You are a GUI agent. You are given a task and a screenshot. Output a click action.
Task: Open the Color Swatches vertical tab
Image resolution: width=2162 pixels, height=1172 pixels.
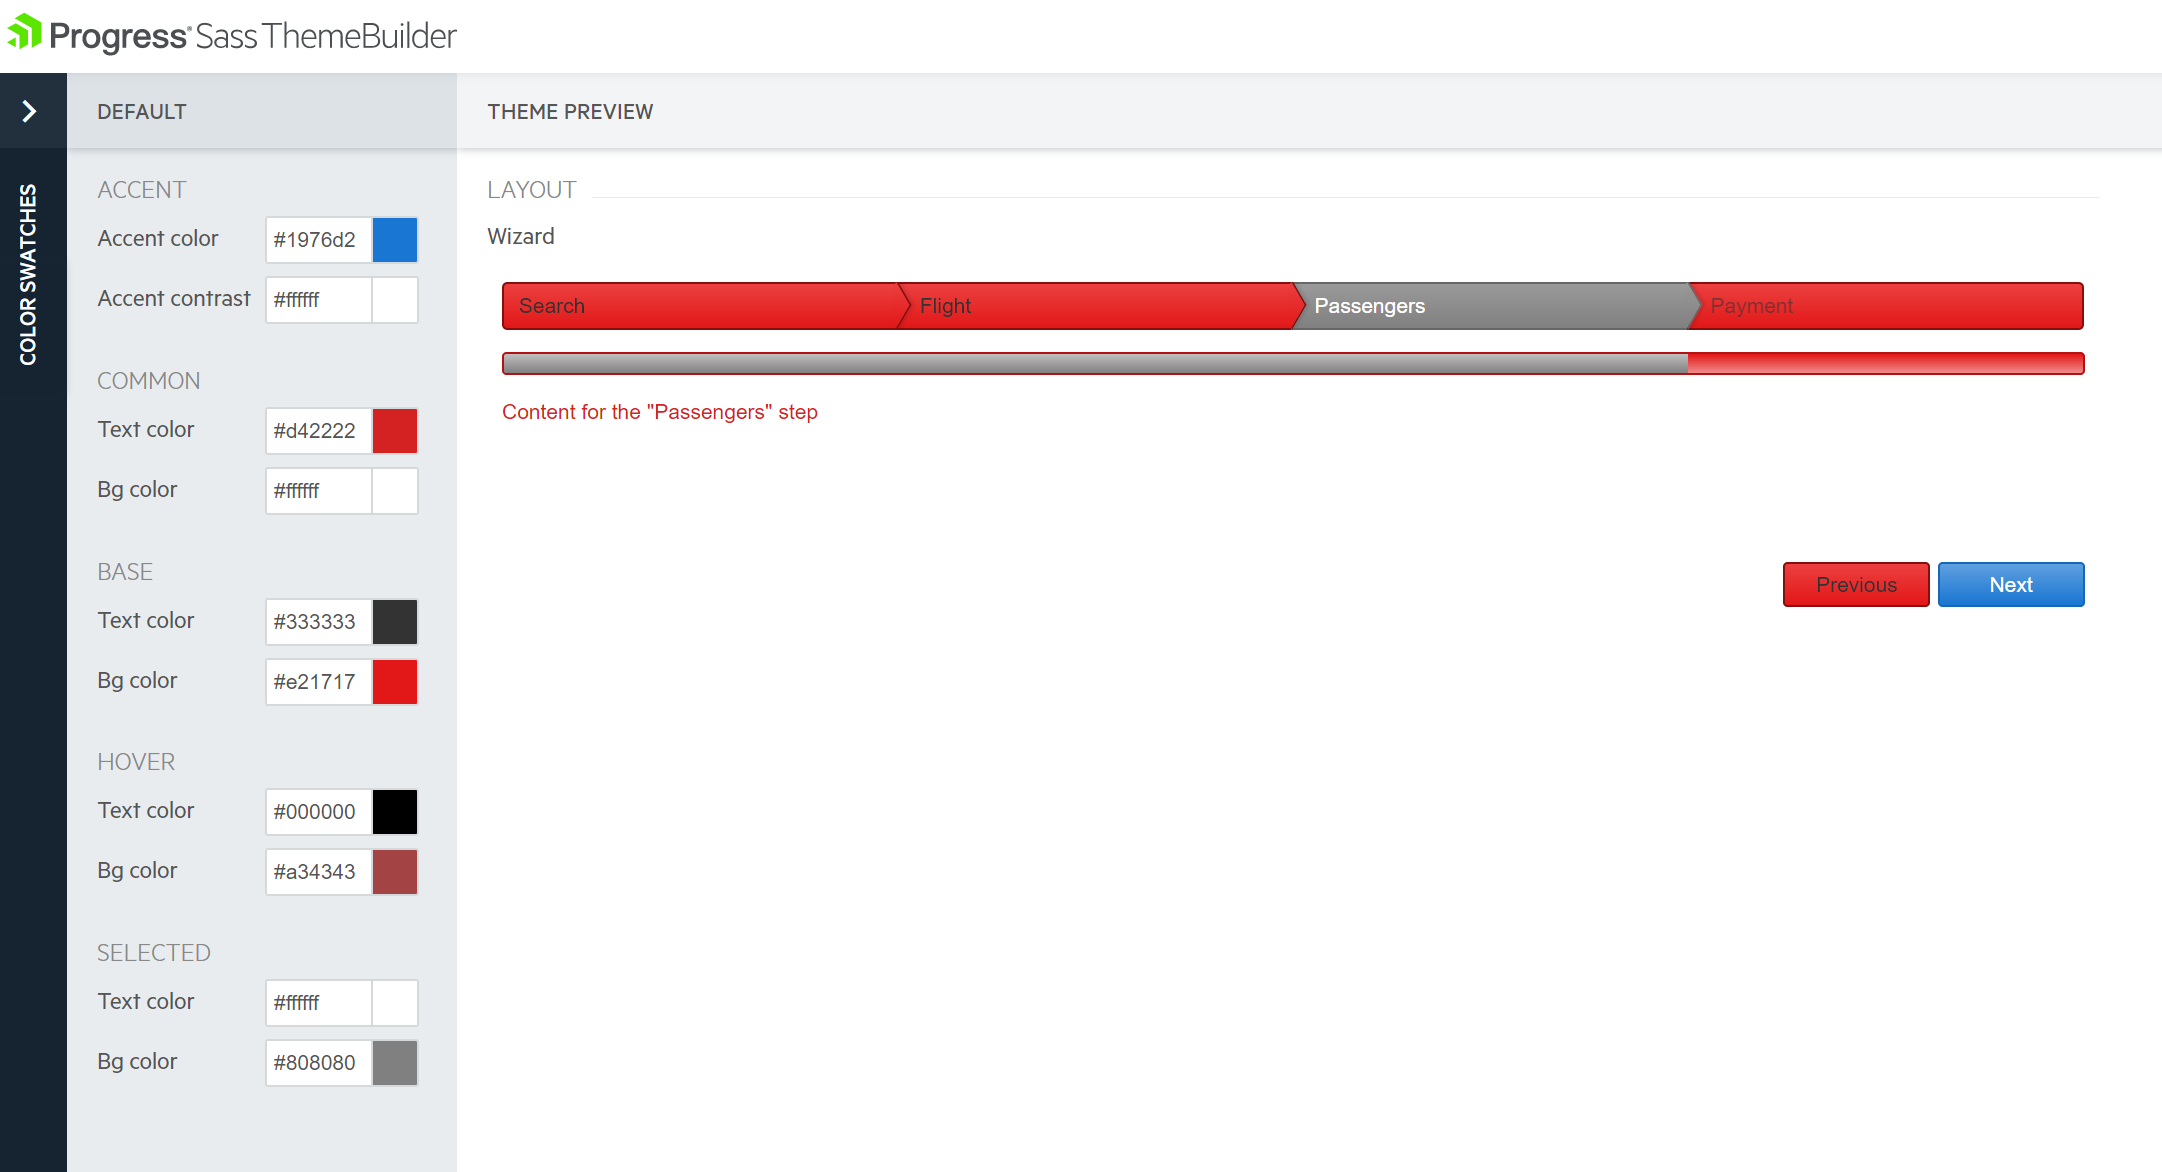29,274
